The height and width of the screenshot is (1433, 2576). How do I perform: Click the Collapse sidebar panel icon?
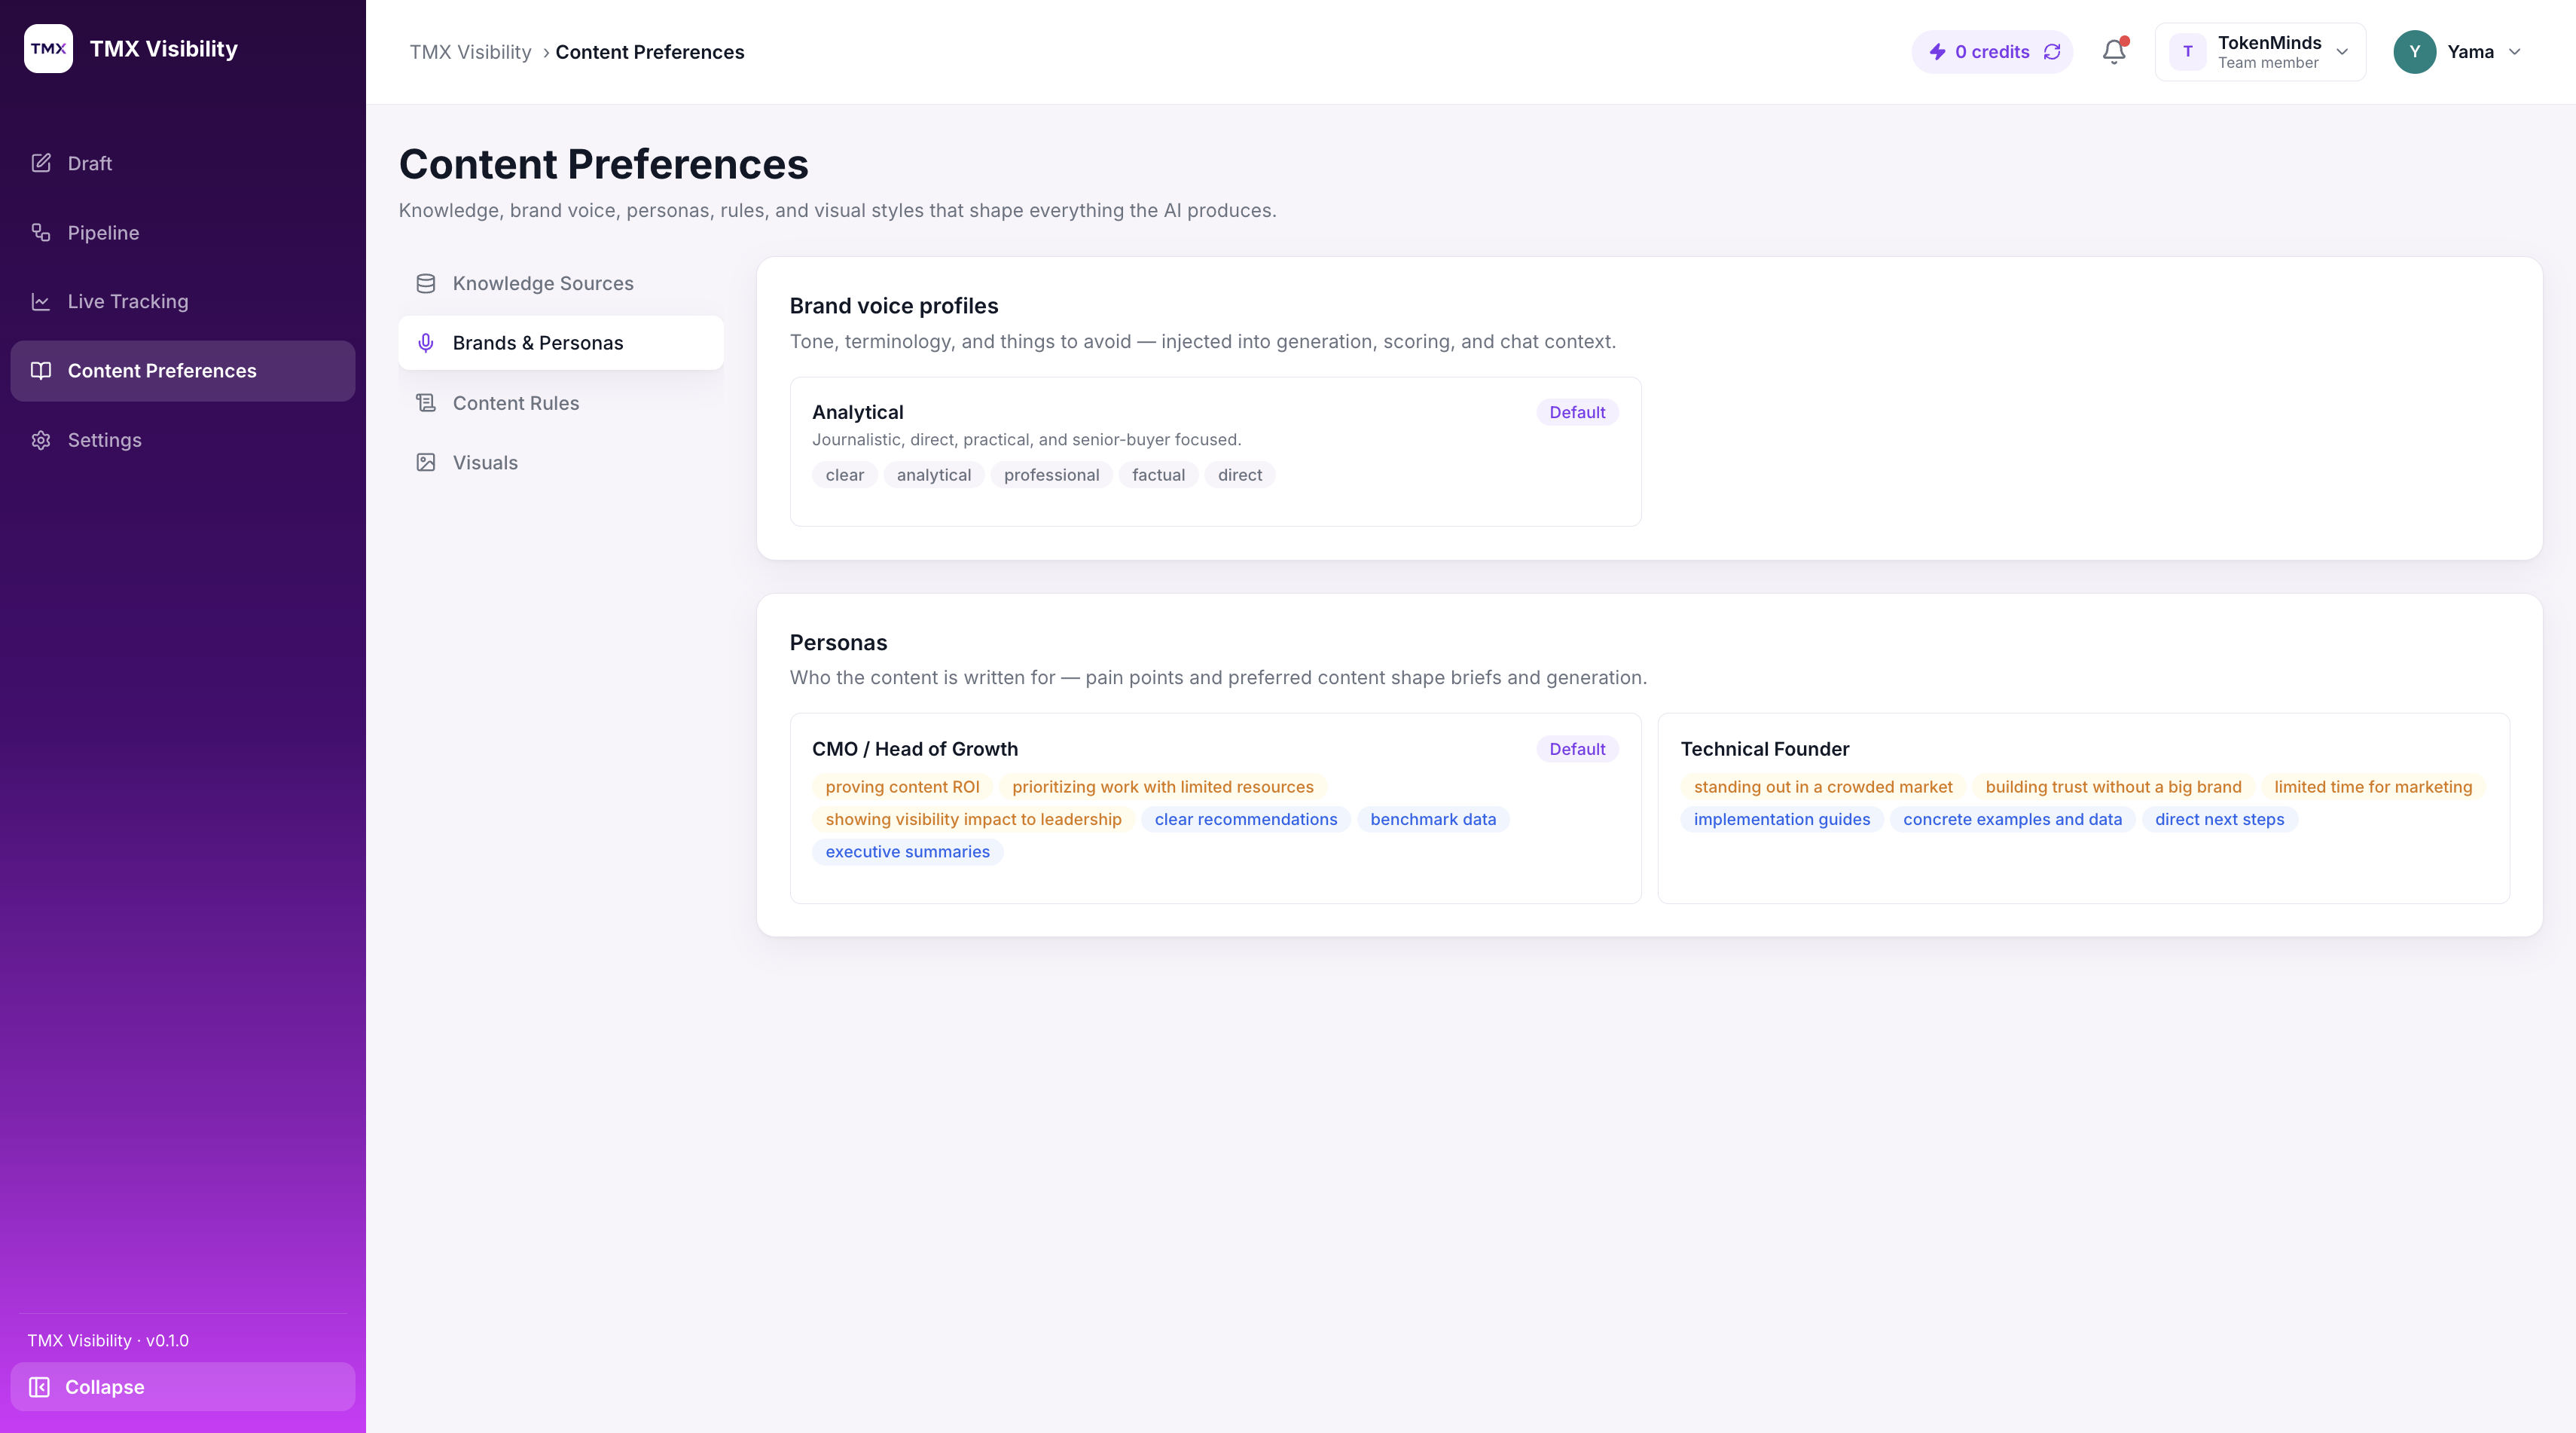(39, 1387)
